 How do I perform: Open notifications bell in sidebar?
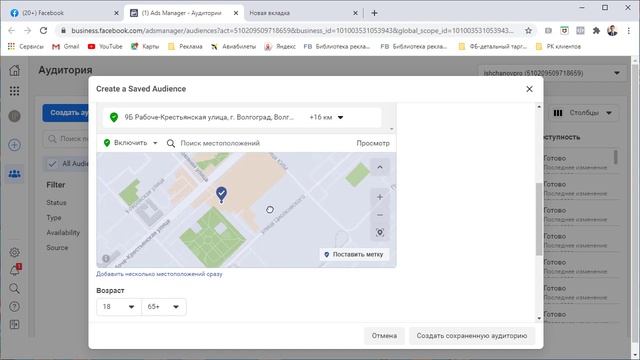pos(15,270)
